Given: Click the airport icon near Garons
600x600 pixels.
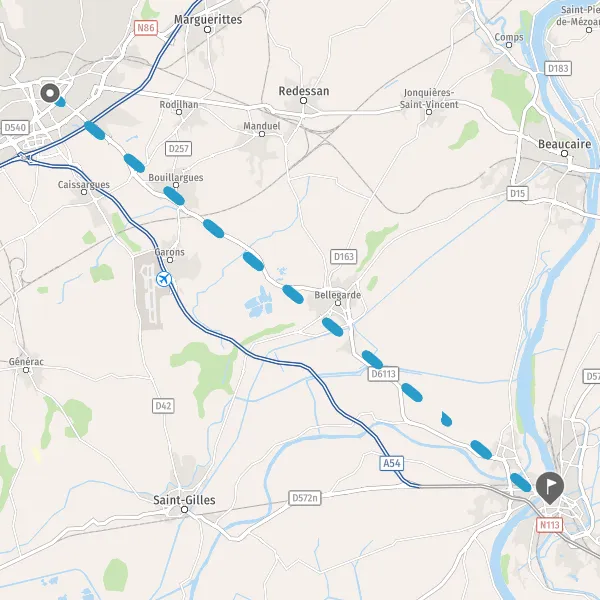Looking at the screenshot, I should coord(164,279).
